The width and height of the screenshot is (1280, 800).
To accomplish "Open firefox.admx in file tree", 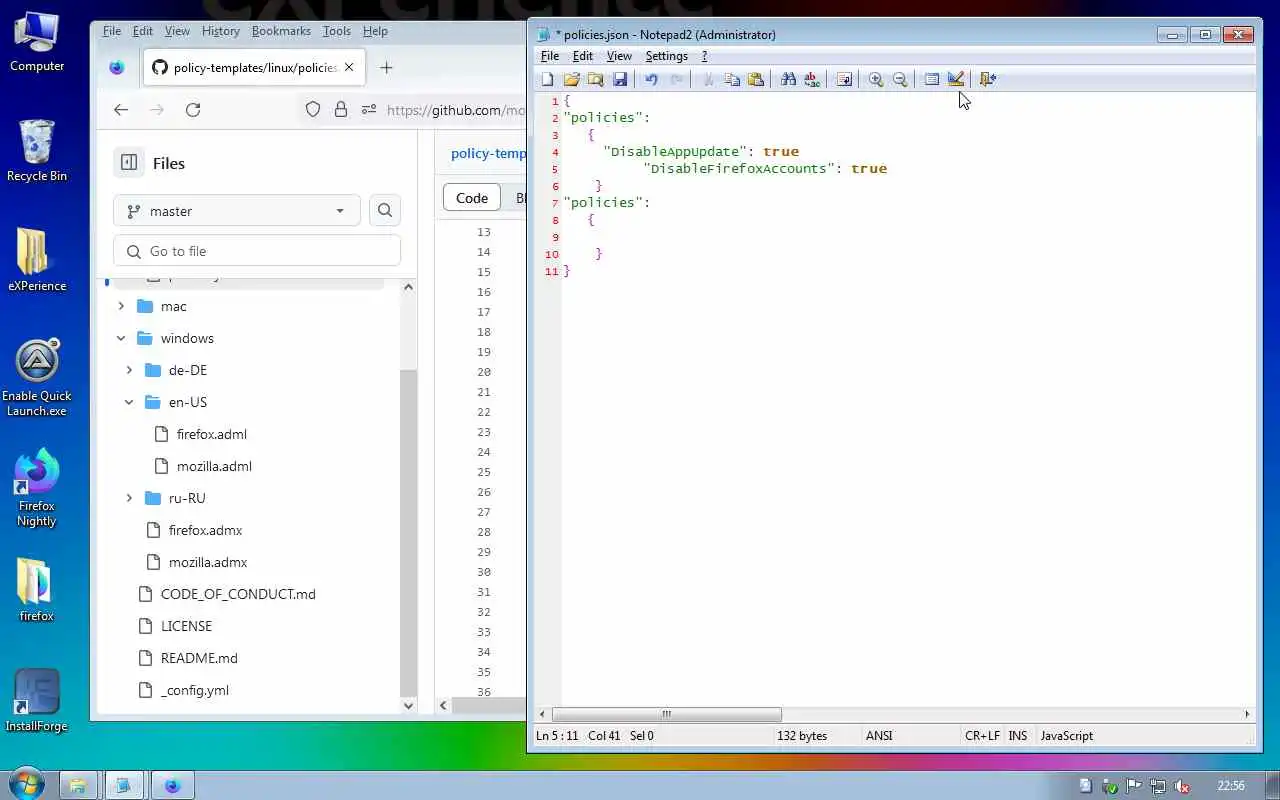I will click(x=205, y=530).
